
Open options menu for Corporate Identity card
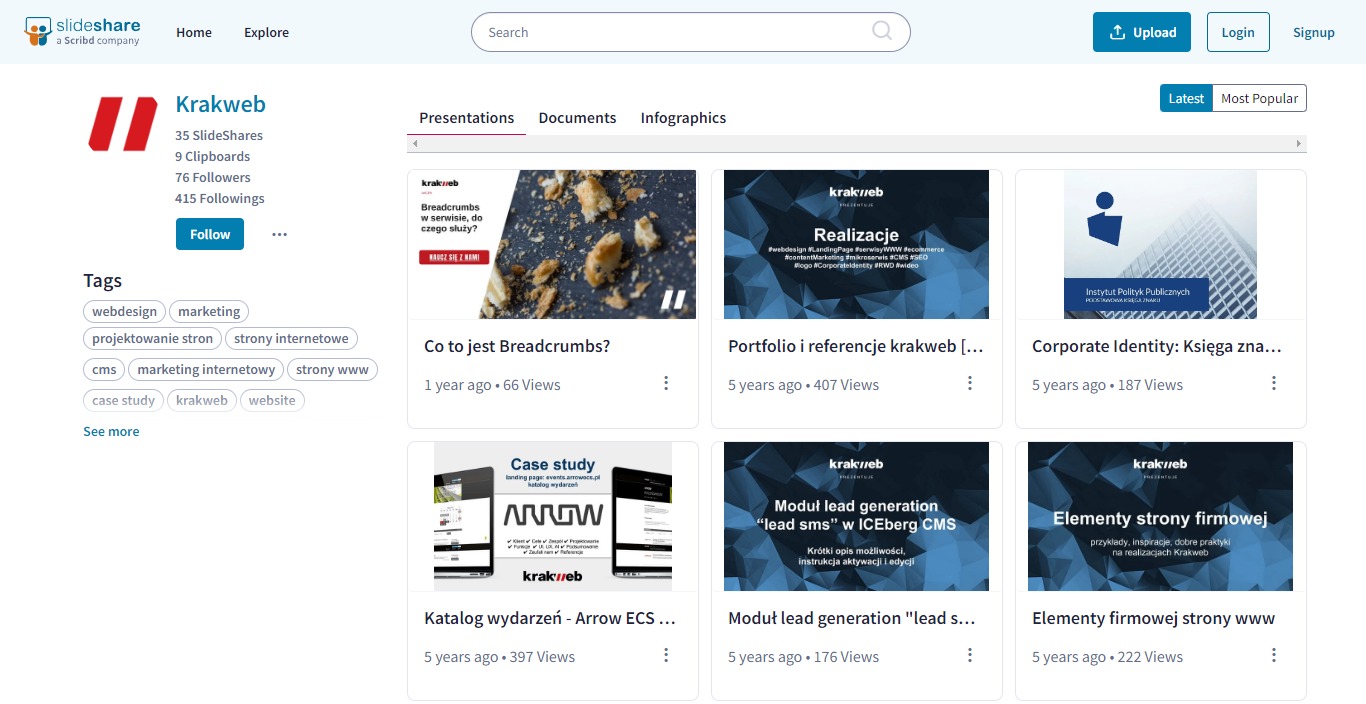point(1274,383)
